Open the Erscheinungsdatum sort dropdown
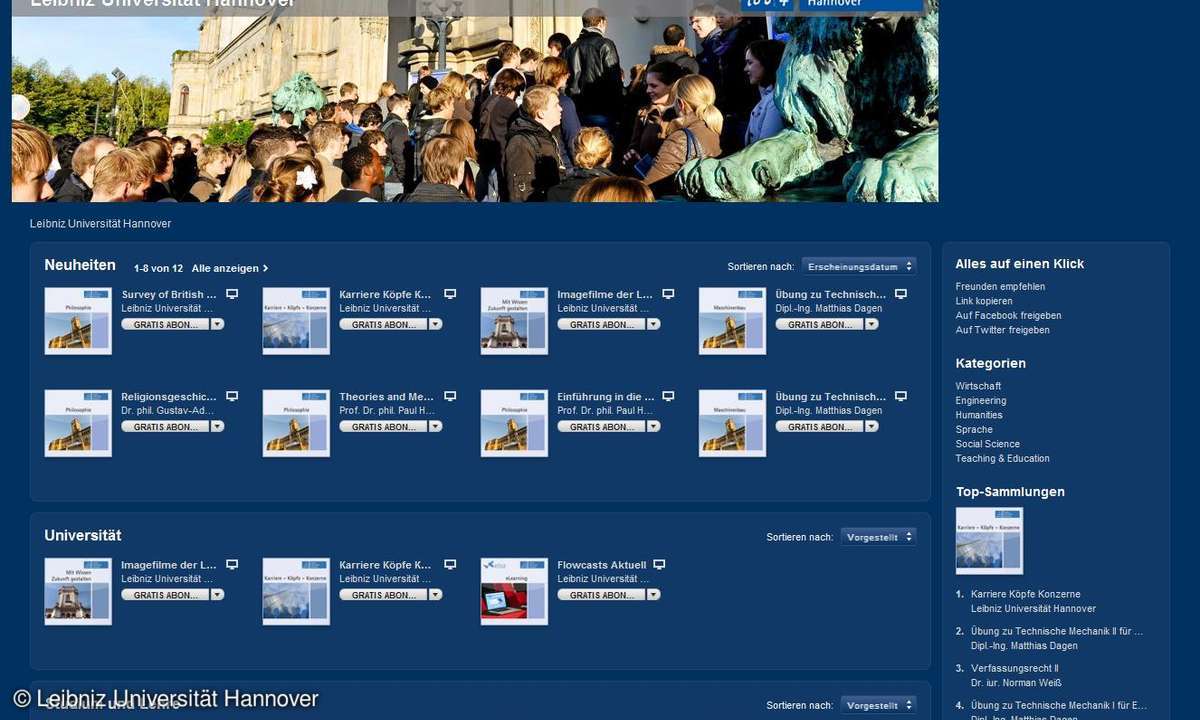Screen dimensions: 1200x720 (859, 266)
